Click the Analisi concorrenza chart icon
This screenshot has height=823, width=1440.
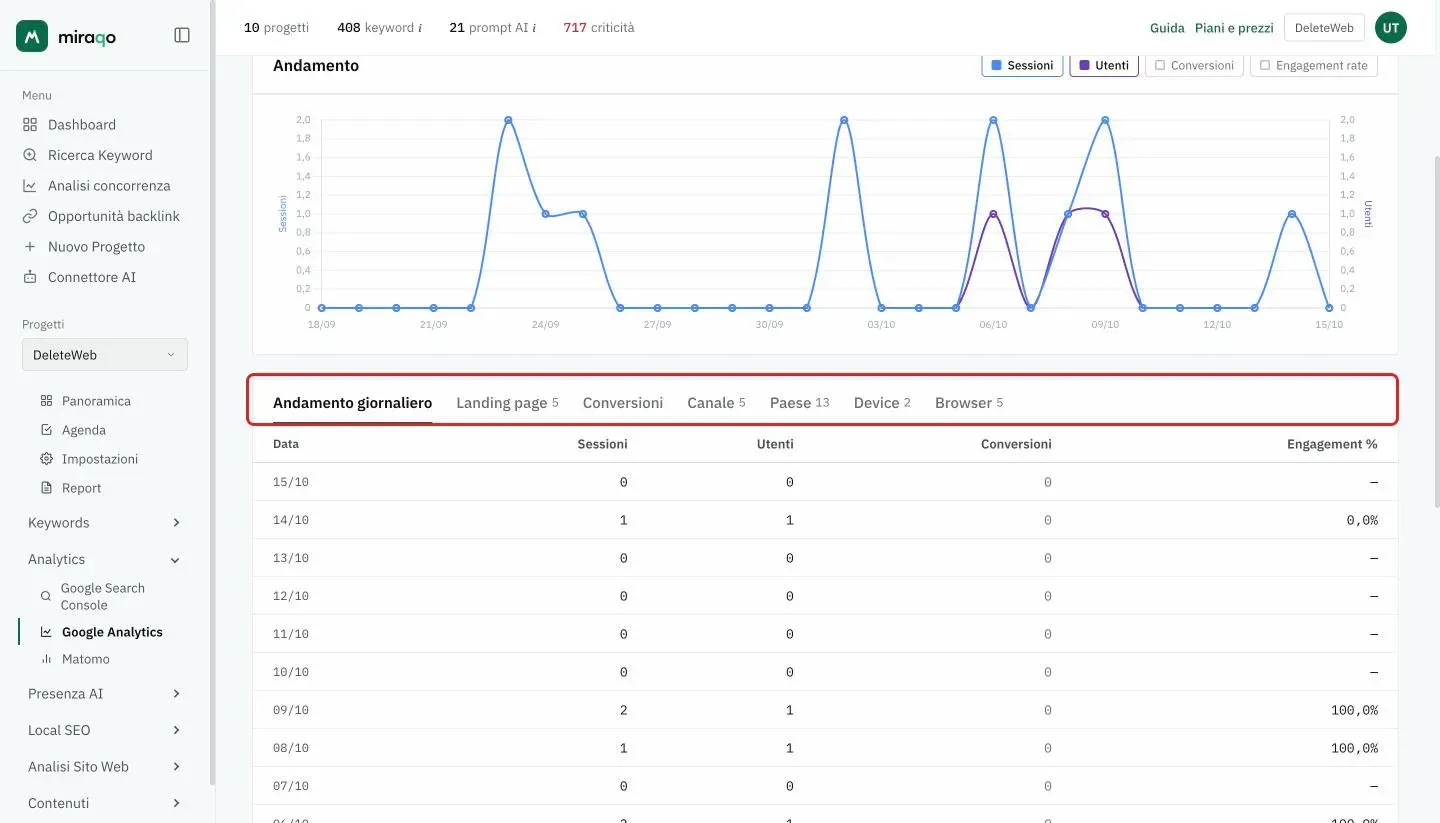click(30, 186)
